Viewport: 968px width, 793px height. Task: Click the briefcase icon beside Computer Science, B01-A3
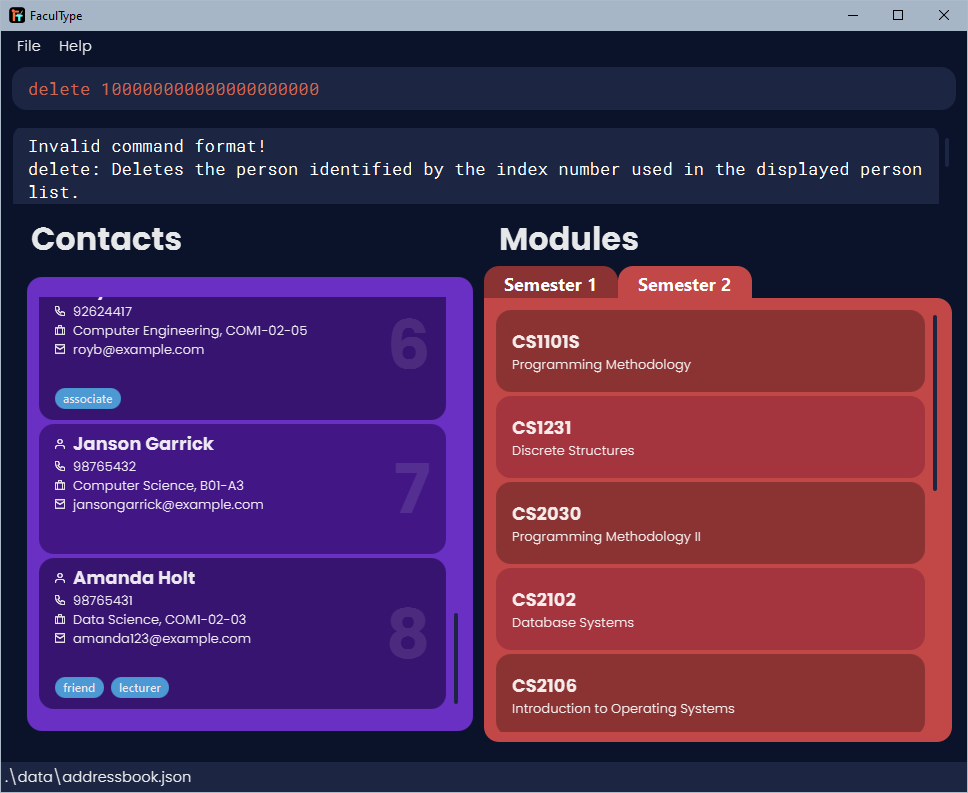coord(60,485)
